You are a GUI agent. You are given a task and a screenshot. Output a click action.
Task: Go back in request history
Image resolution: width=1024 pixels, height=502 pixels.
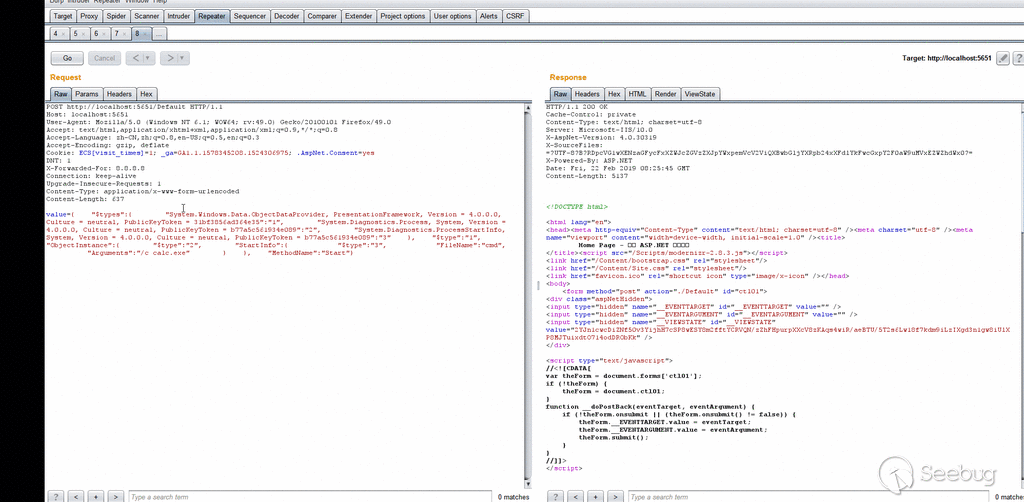135,59
